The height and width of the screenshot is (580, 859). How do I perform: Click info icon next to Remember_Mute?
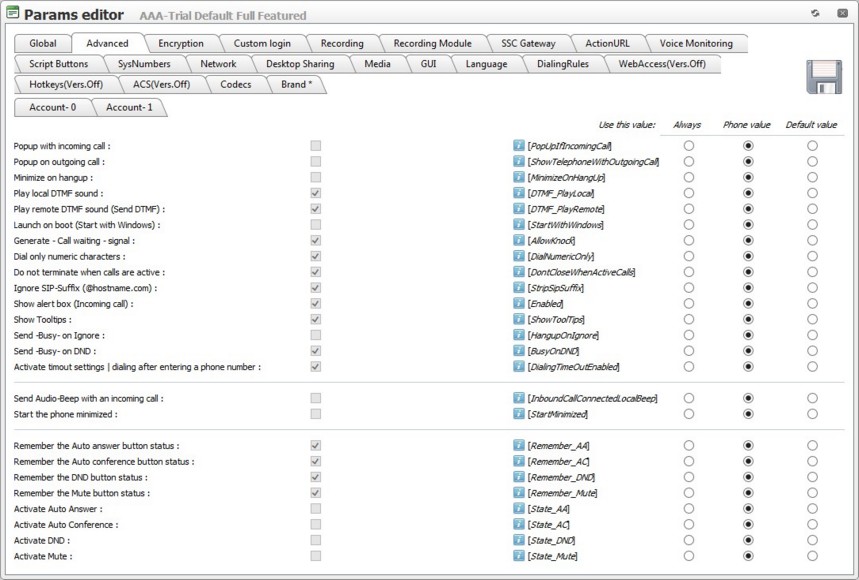click(x=519, y=493)
